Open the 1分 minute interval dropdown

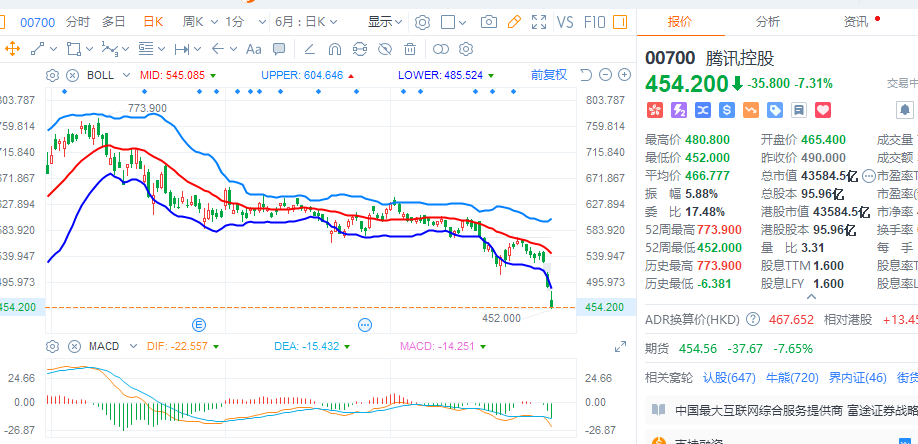(245, 22)
